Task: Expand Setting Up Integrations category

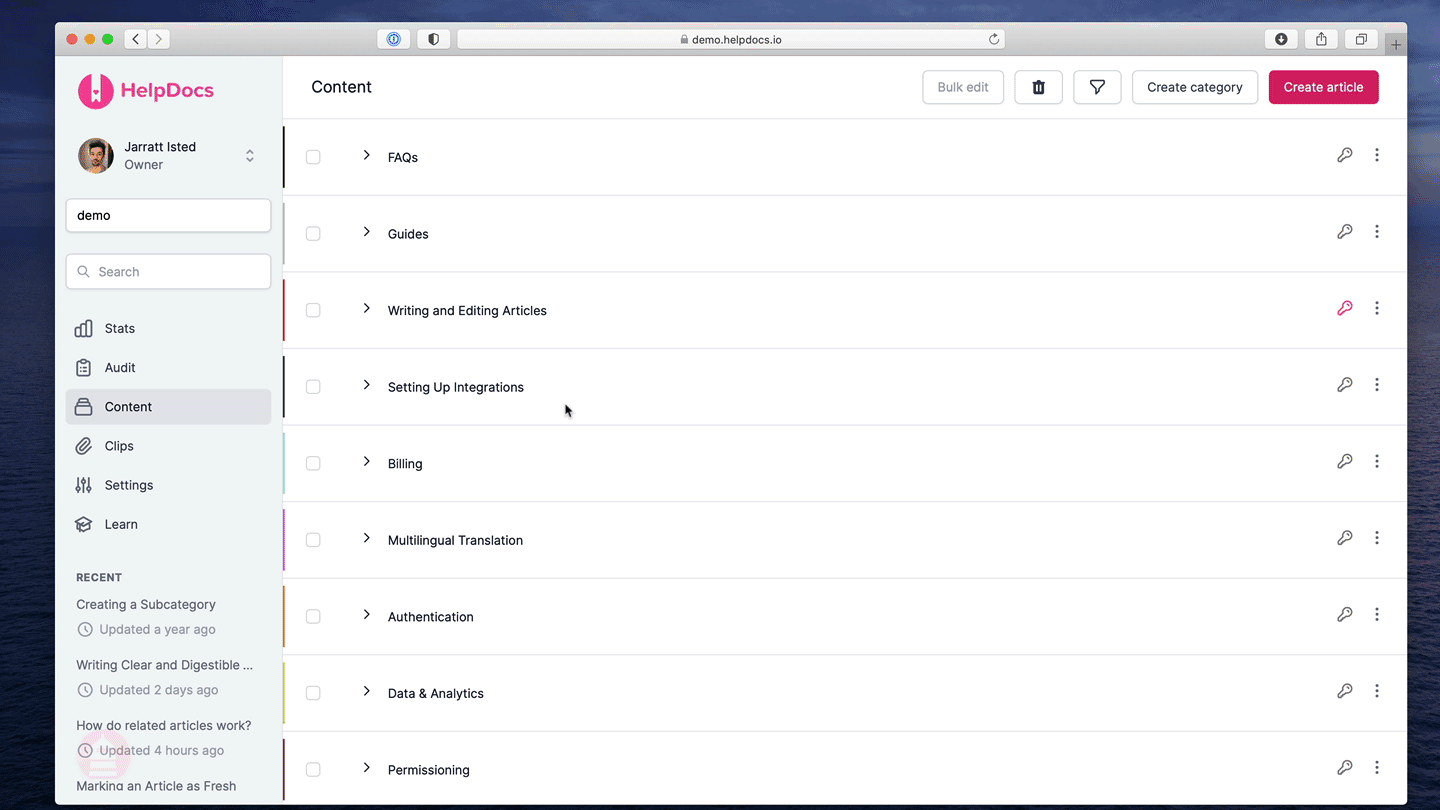Action: pyautogui.click(x=366, y=385)
